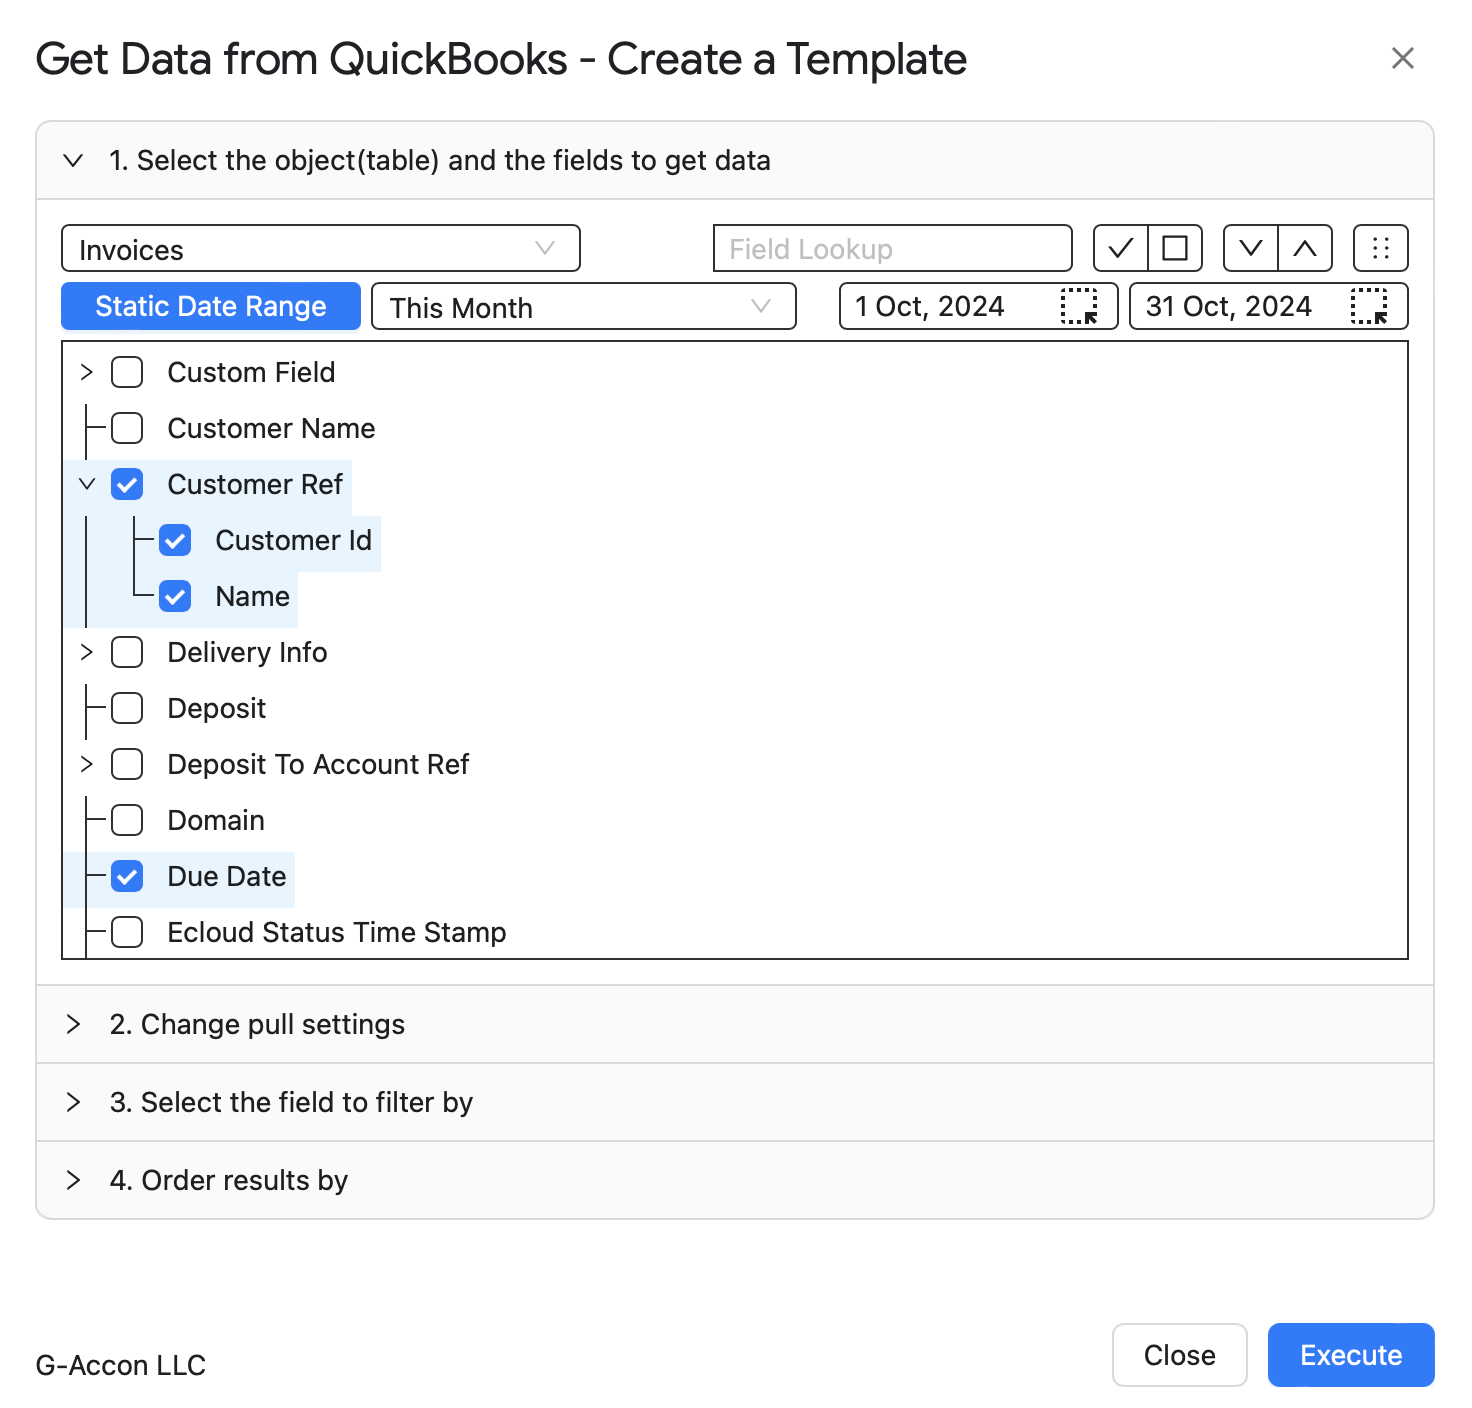This screenshot has width=1472, height=1408.
Task: Expand section 2 Change pull settings
Action: click(x=735, y=1024)
